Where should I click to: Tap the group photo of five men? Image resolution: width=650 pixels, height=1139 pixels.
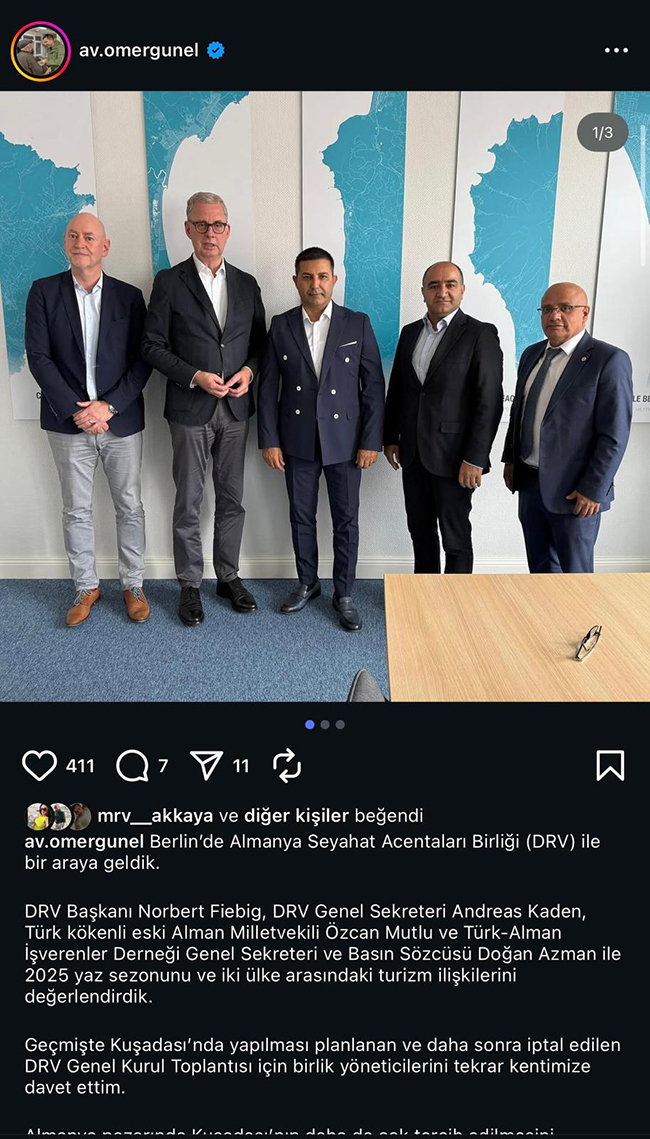click(x=325, y=396)
